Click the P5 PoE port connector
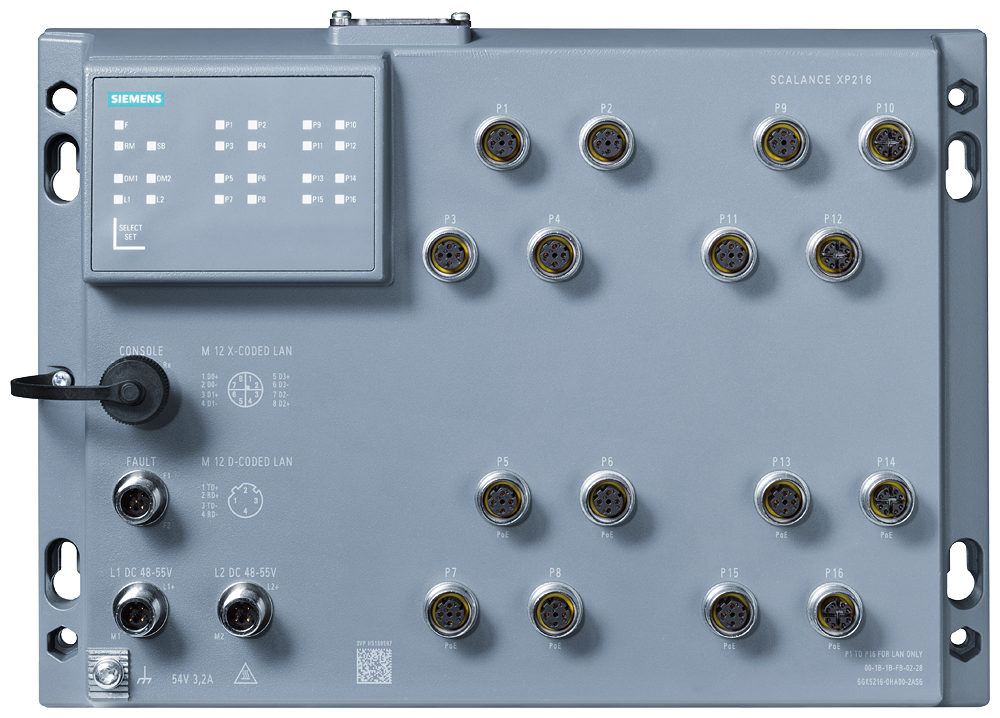1000x718 pixels. pyautogui.click(x=502, y=498)
